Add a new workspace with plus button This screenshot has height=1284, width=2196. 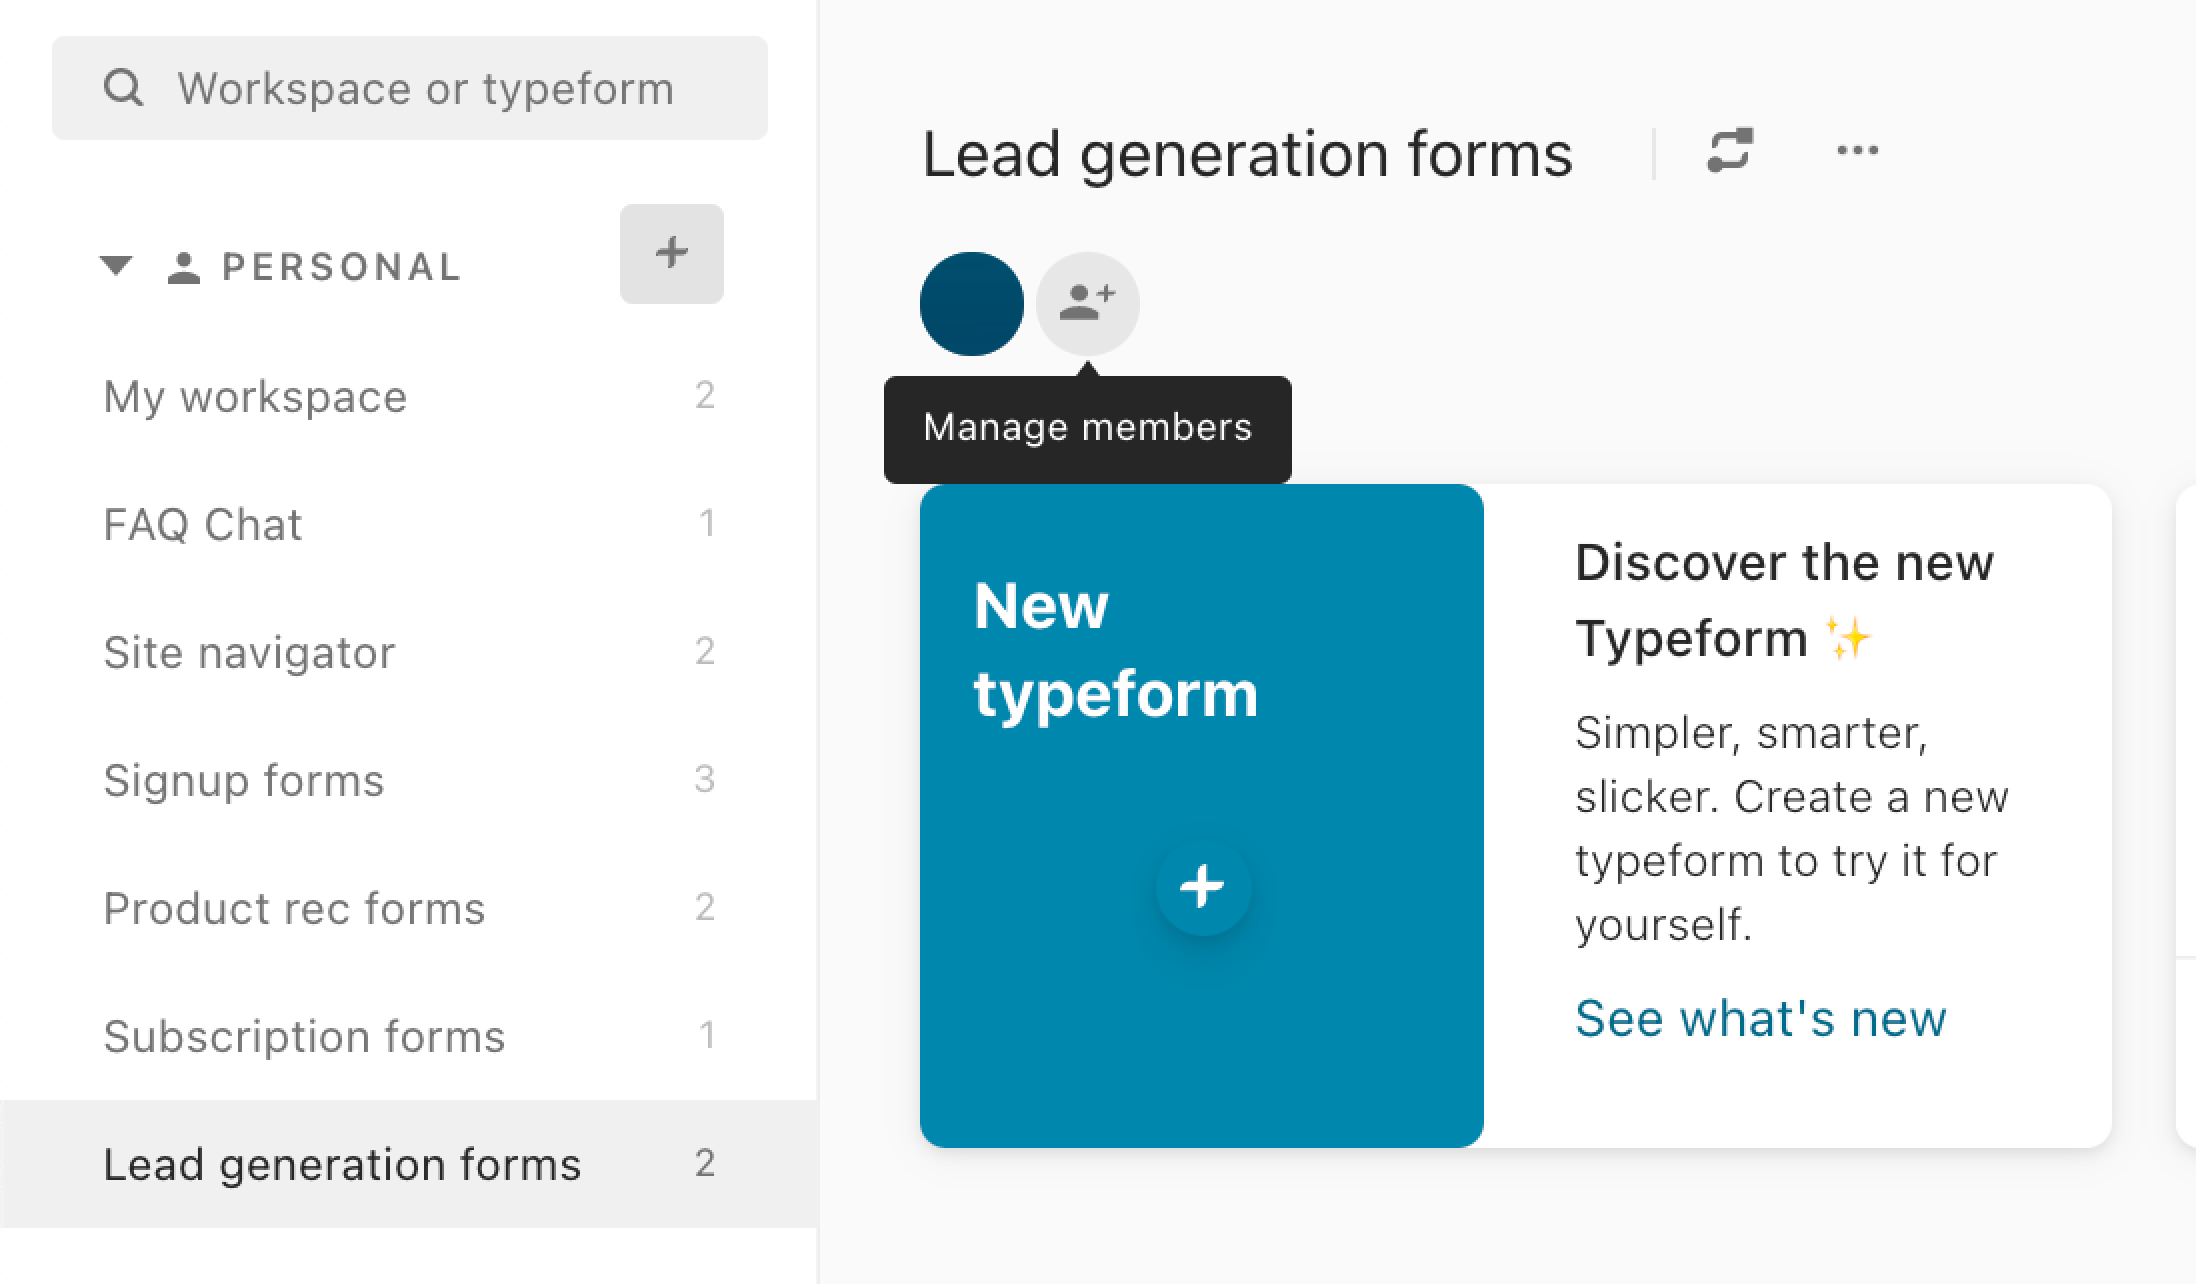pos(672,253)
